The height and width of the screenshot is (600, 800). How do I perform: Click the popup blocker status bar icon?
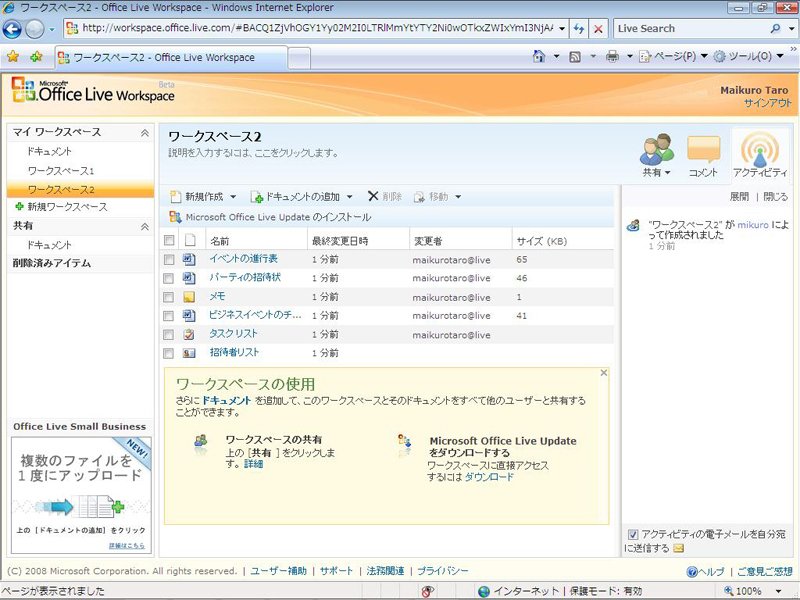pyautogui.click(x=428, y=591)
